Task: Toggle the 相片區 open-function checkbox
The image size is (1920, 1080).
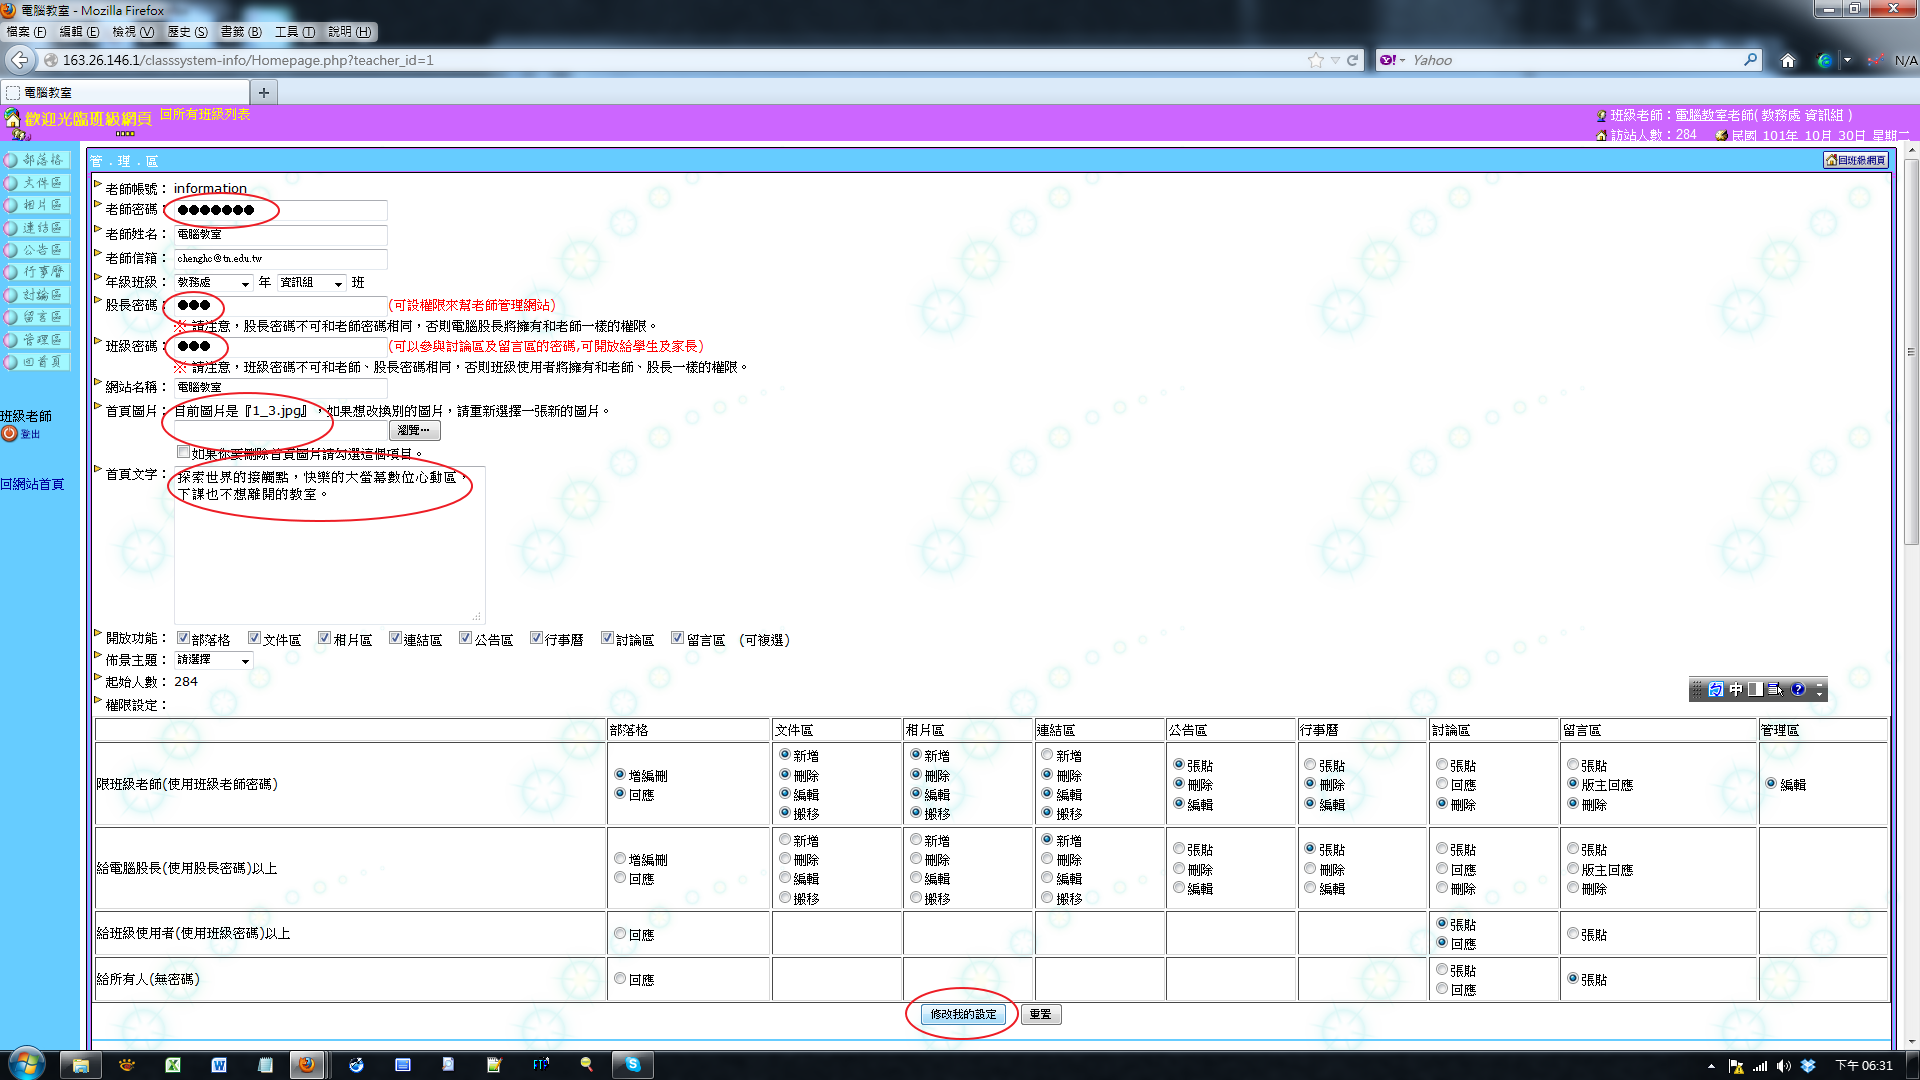Action: (x=324, y=638)
